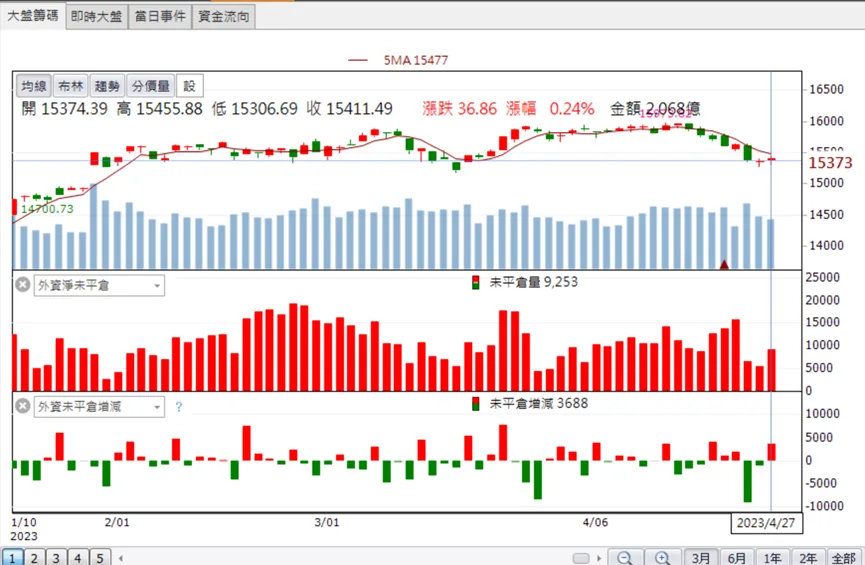The height and width of the screenshot is (565, 865).
Task: Click the 未平倉量 9,253 legend
Action: tap(533, 282)
